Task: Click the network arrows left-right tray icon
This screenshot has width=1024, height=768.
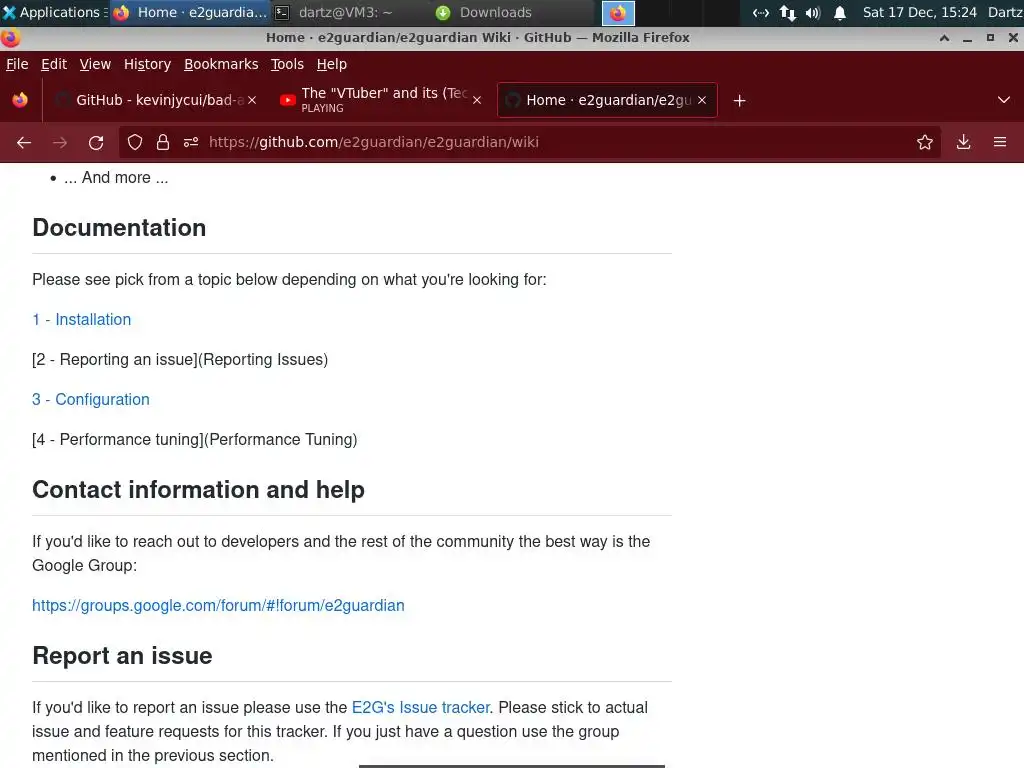Action: (761, 13)
